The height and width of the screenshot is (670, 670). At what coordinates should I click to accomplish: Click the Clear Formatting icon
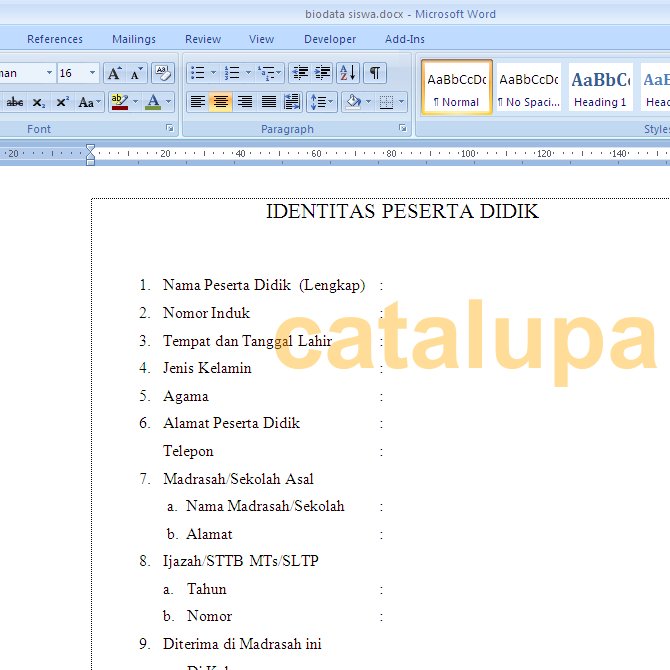click(x=163, y=73)
